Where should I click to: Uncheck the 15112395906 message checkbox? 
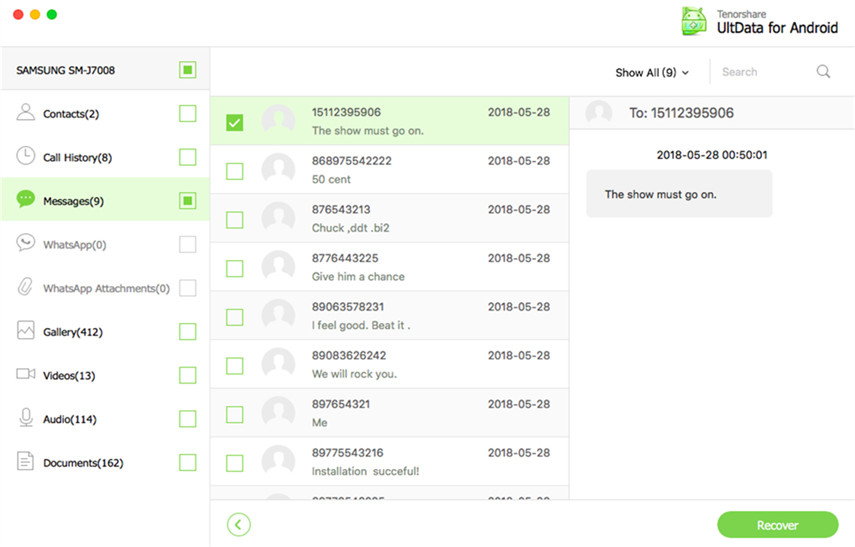234,123
